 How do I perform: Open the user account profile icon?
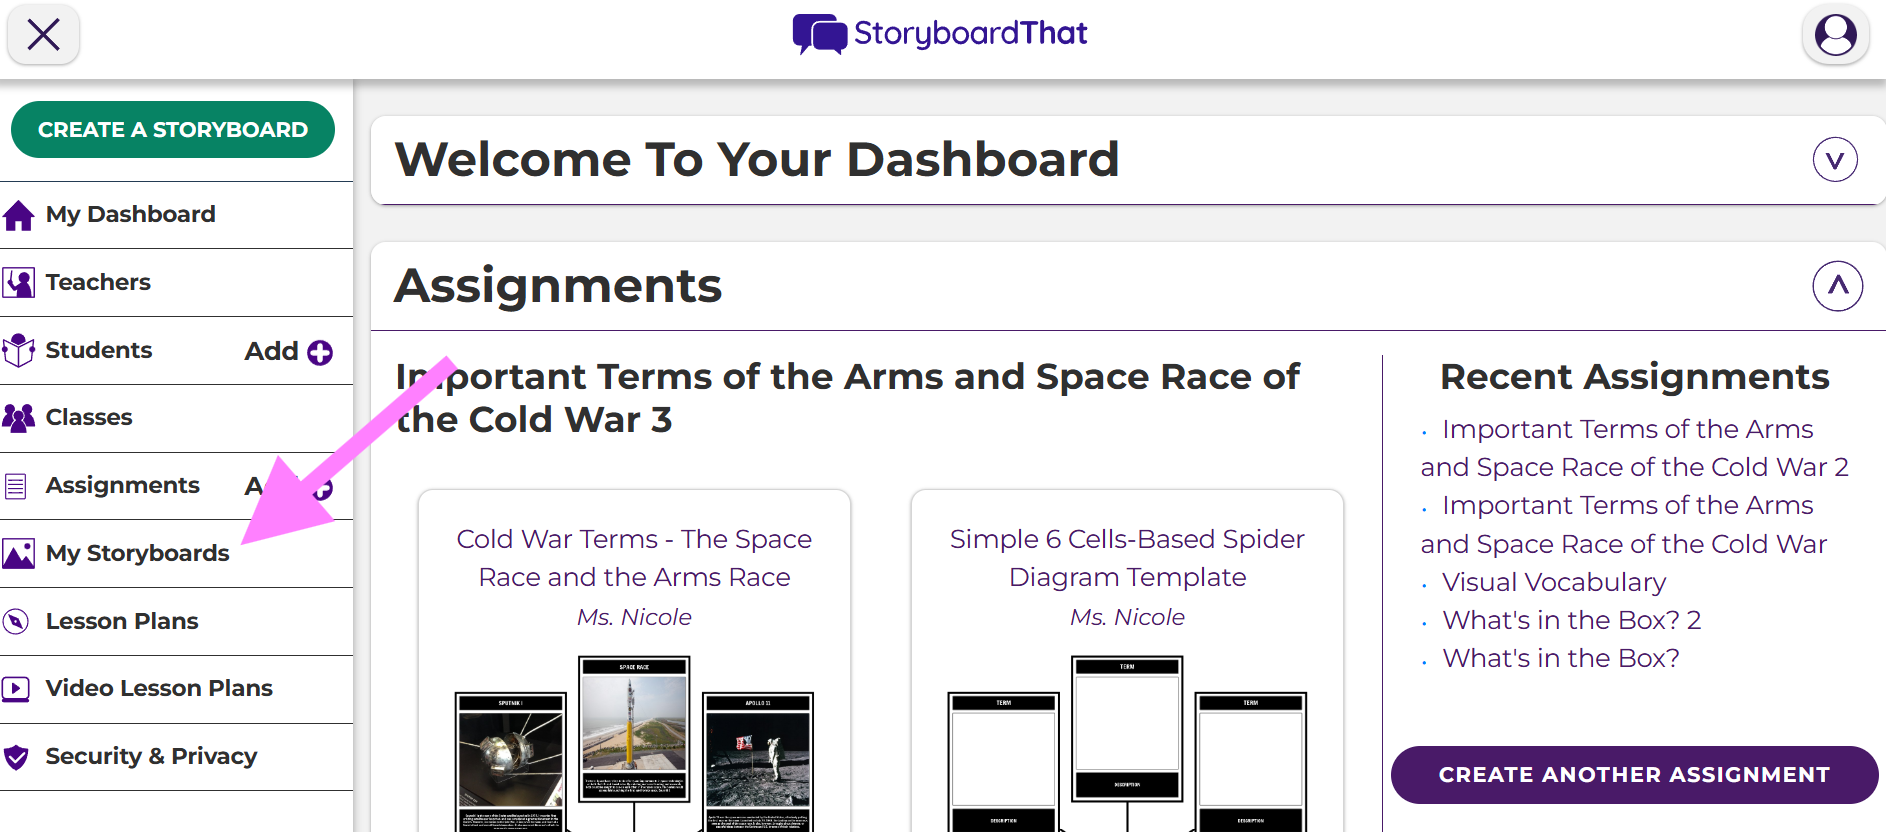(x=1835, y=35)
